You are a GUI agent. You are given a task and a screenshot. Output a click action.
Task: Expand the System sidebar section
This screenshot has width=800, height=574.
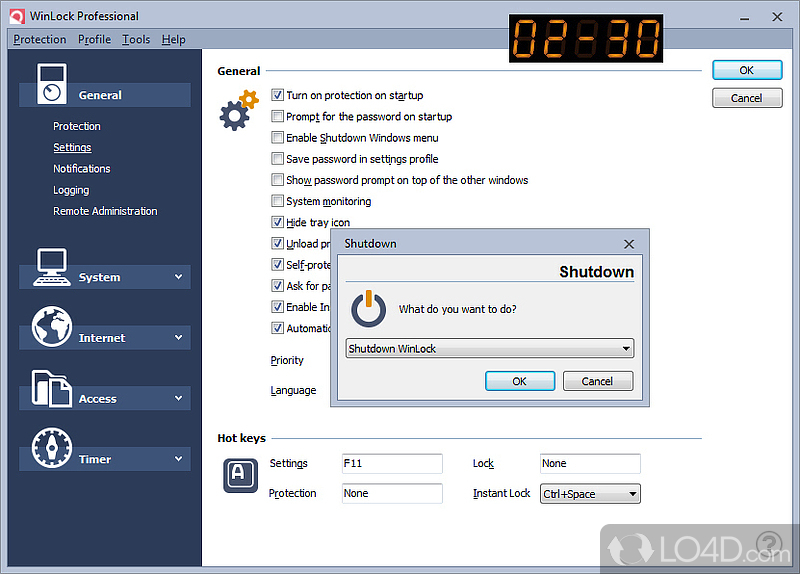click(178, 277)
